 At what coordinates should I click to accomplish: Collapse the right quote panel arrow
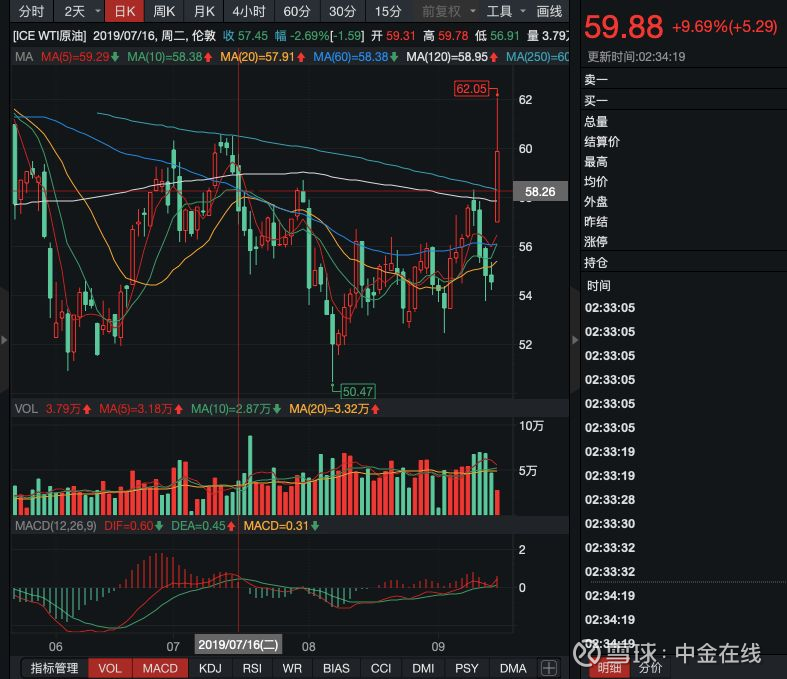[575, 340]
